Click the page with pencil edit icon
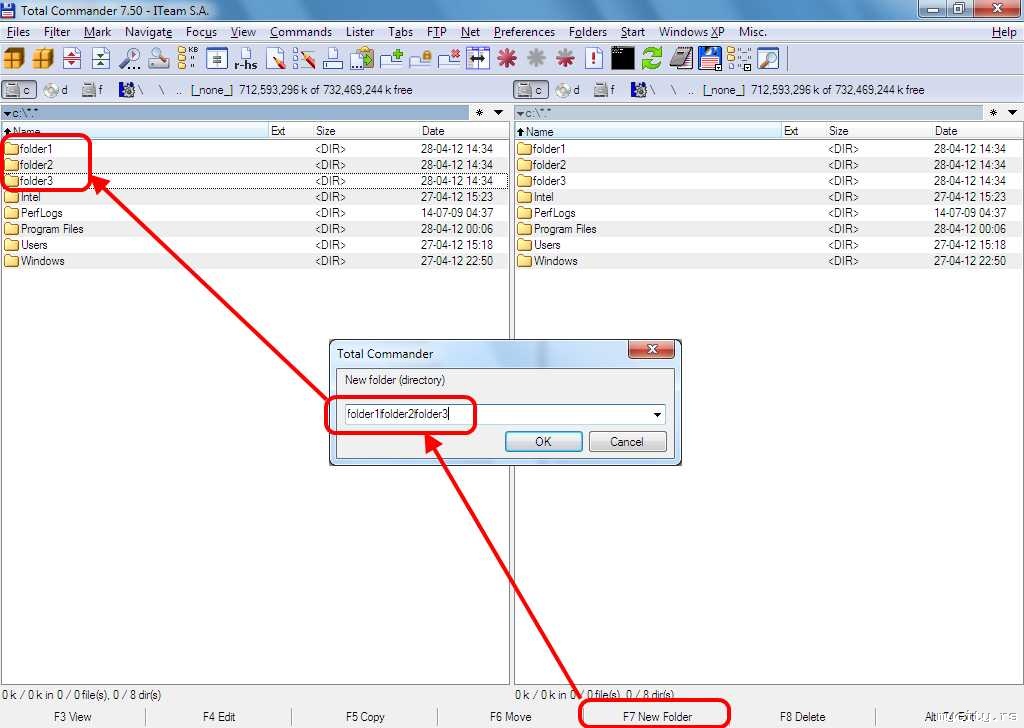1024x728 pixels. (x=276, y=59)
